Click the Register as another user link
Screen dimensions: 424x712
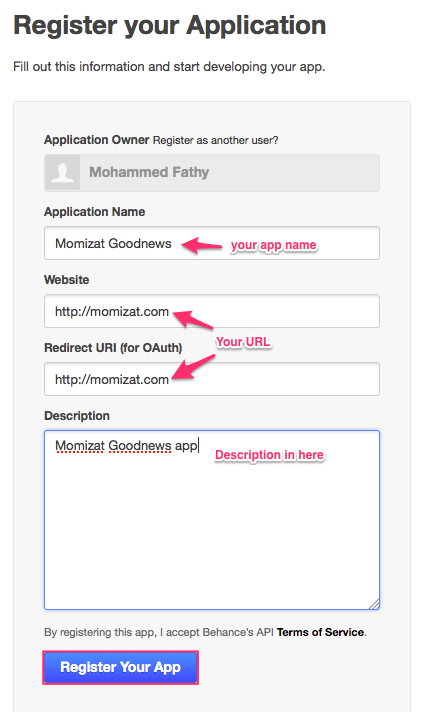pyautogui.click(x=216, y=140)
